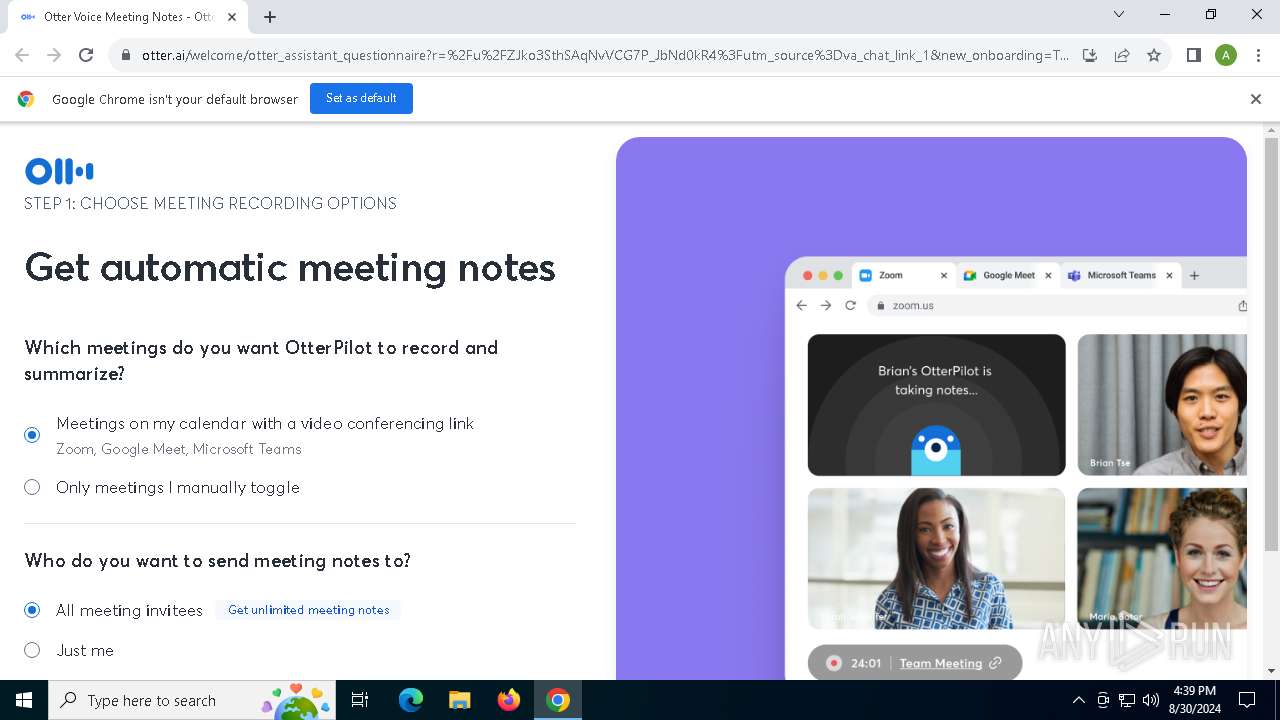
Task: Launch Microsoft Edge from the taskbar
Action: tap(410, 700)
